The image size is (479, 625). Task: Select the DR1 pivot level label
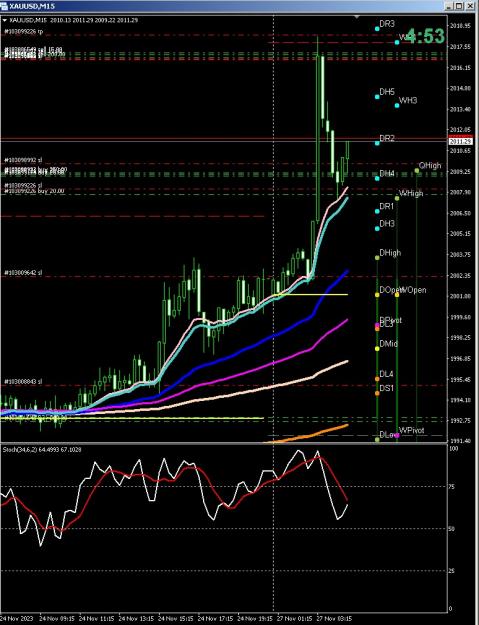pos(387,206)
